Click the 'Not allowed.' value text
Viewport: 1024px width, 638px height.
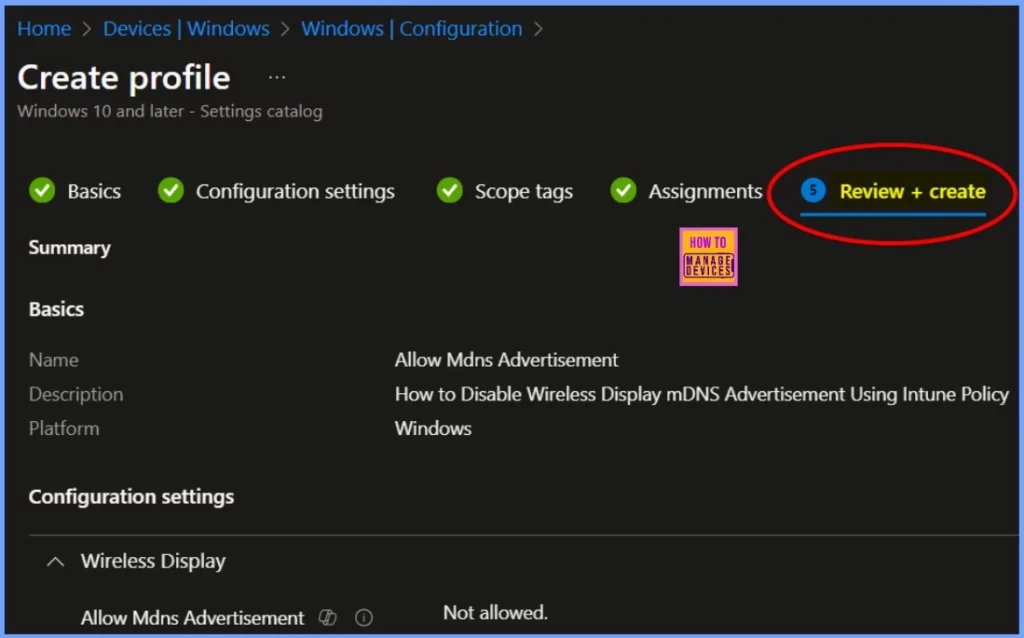click(x=495, y=613)
